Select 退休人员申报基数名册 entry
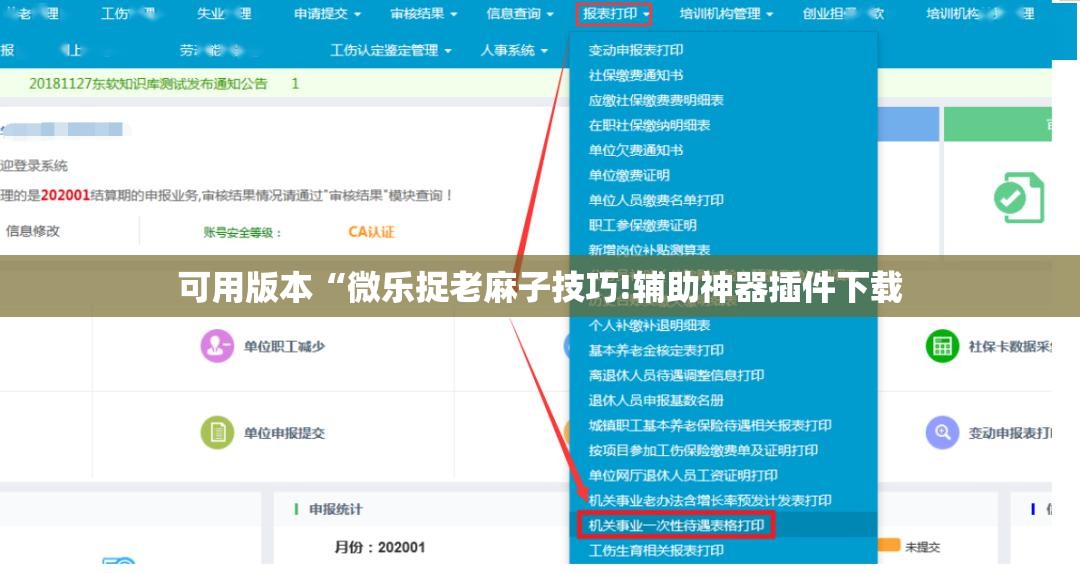Viewport: 1080px width, 573px height. coord(656,400)
